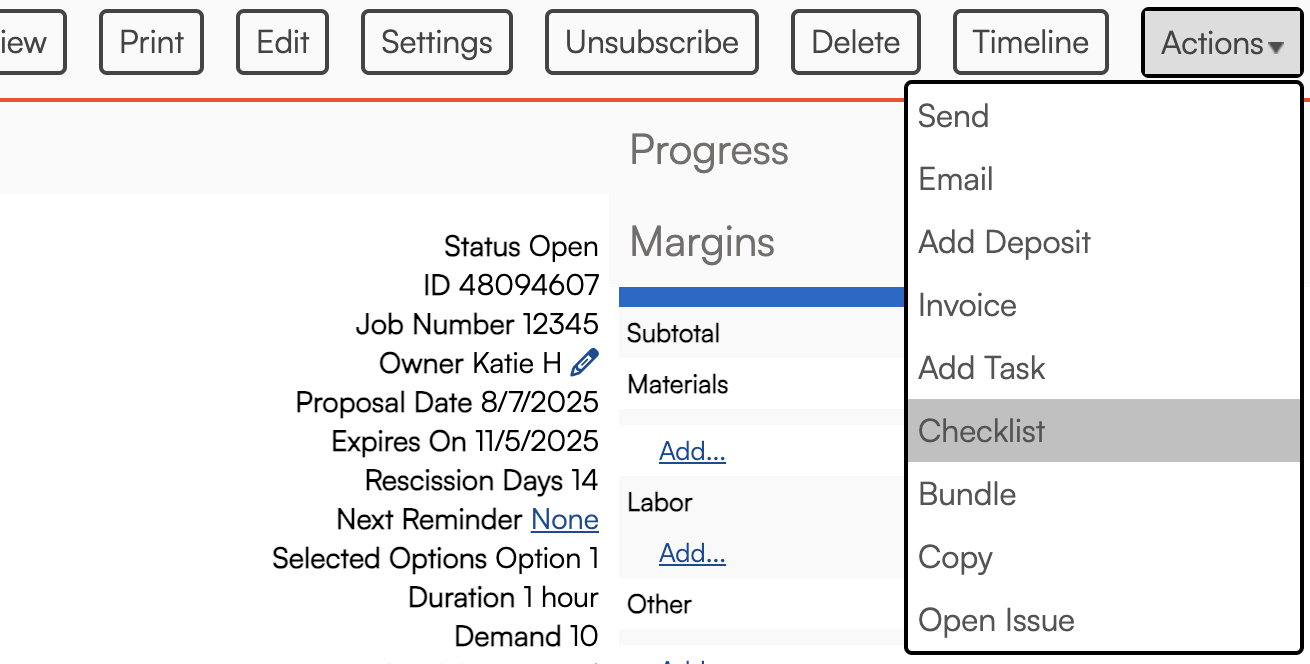Select Send from the Actions menu

click(953, 116)
